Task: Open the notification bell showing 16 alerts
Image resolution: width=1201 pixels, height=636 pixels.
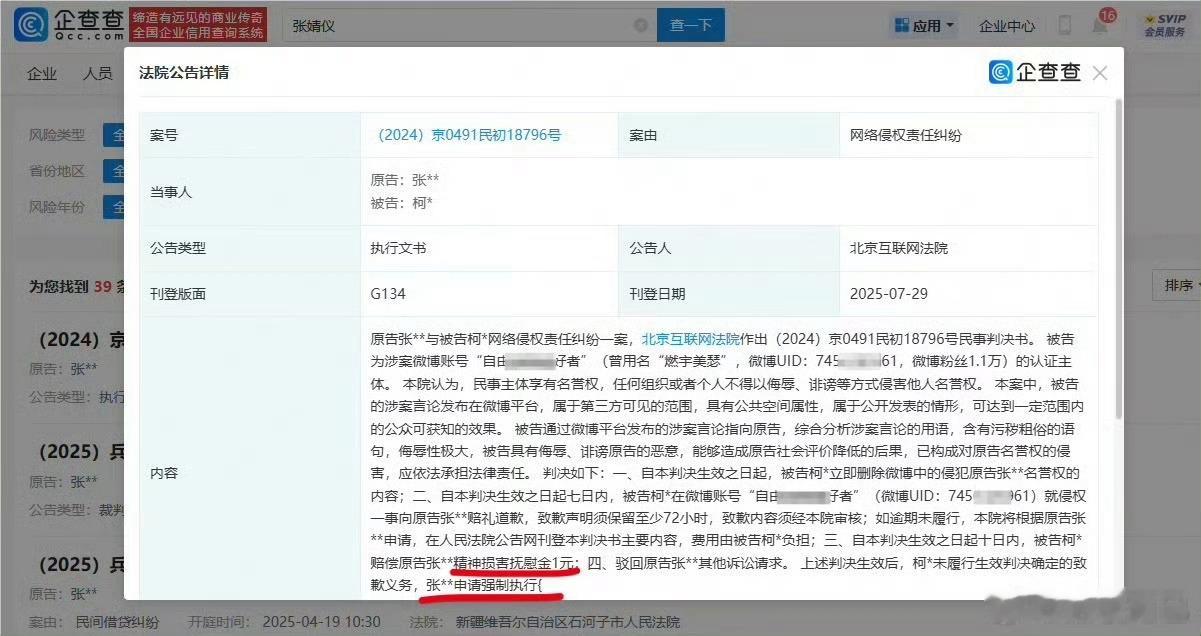Action: point(1099,25)
